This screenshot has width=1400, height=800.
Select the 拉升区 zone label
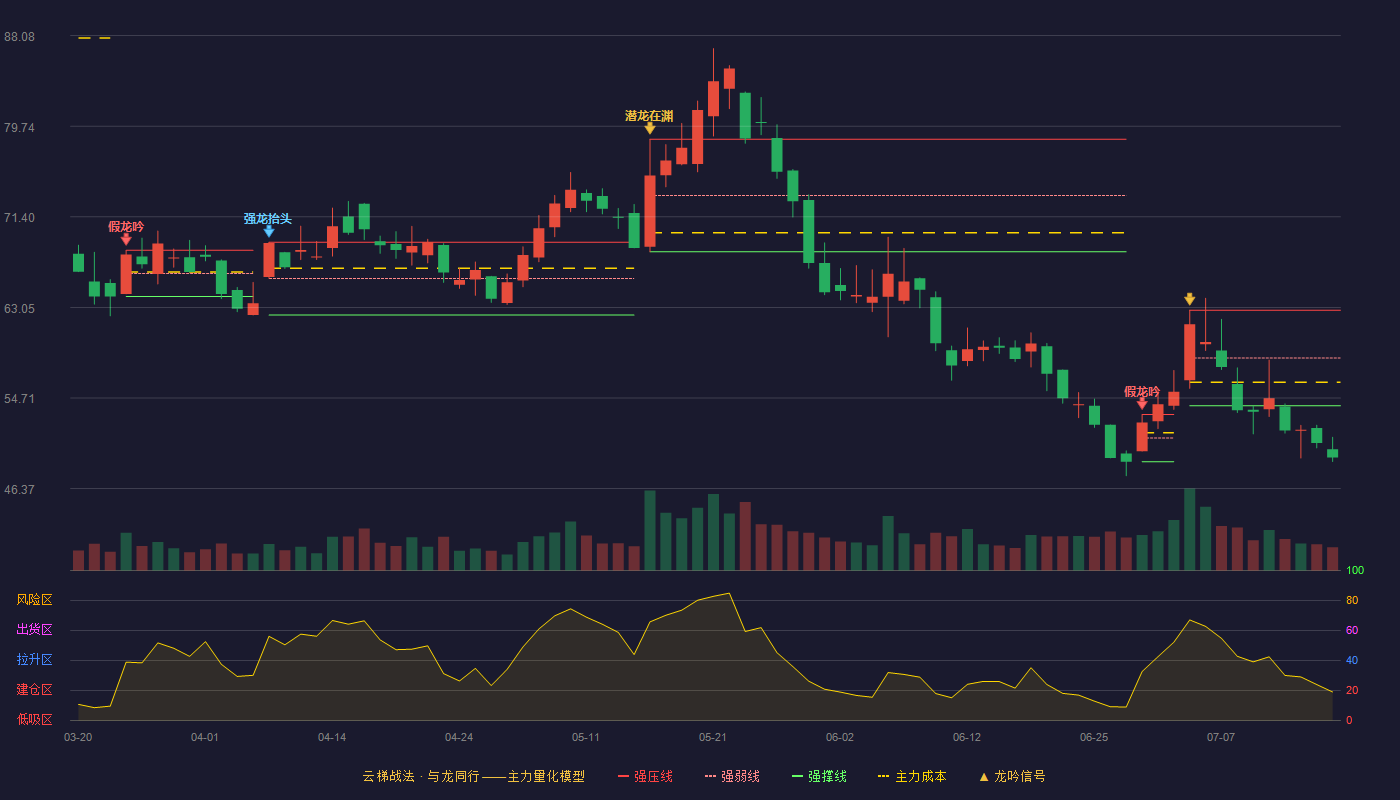[x=35, y=660]
